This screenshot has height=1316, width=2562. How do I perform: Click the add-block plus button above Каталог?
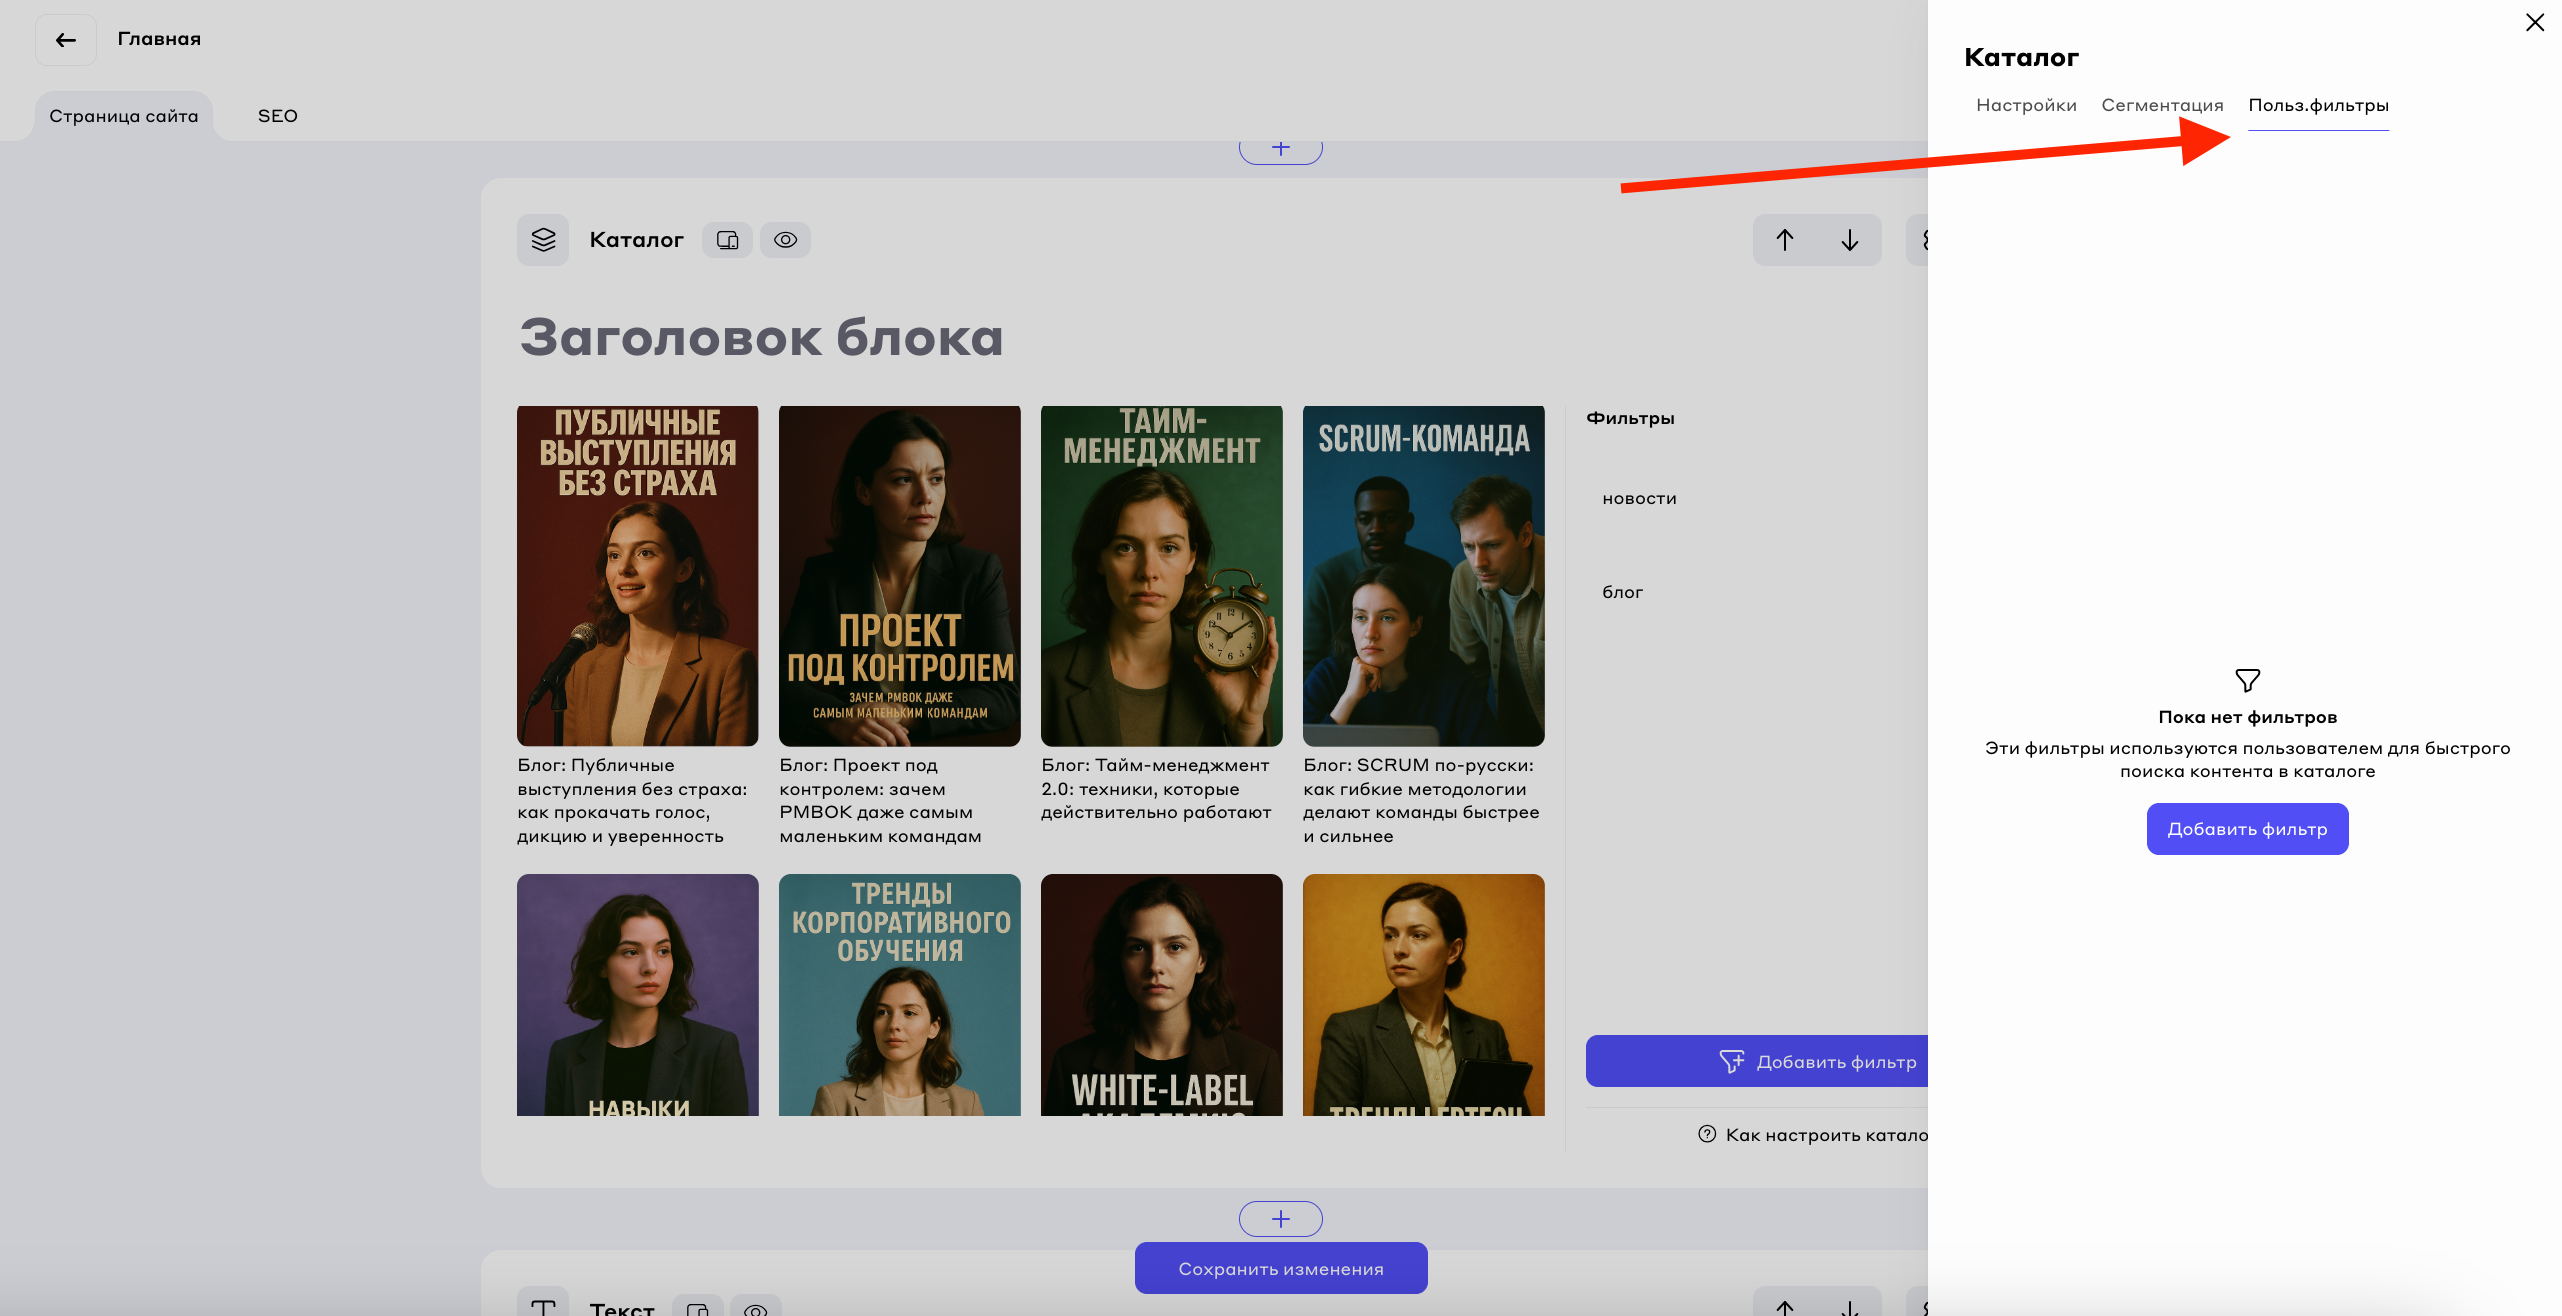pyautogui.click(x=1280, y=149)
